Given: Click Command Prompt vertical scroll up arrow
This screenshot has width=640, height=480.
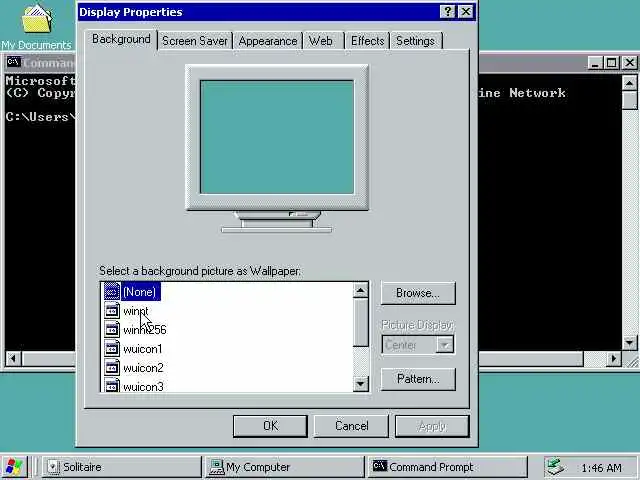Looking at the screenshot, I should 629,83.
